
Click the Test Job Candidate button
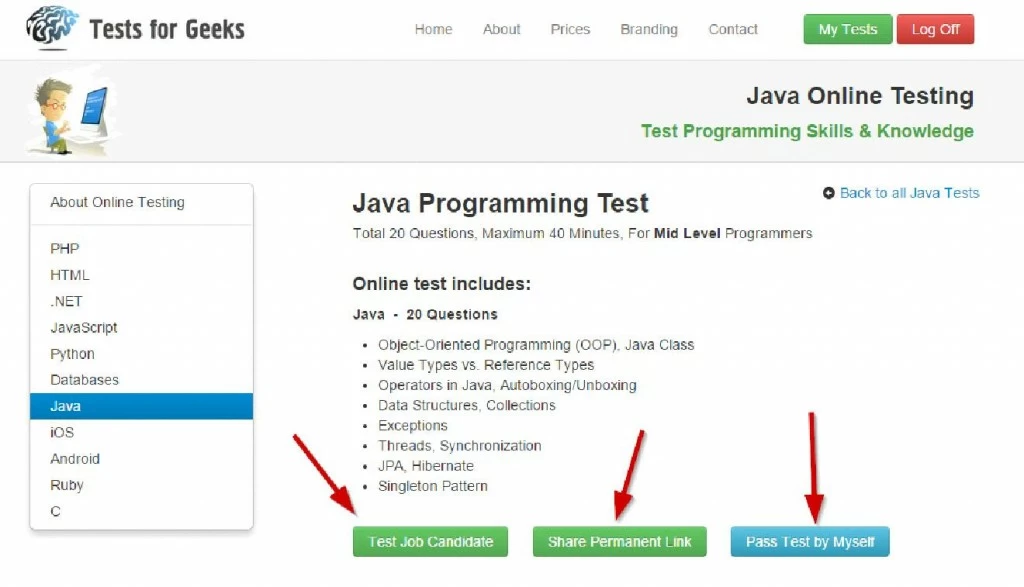point(430,542)
